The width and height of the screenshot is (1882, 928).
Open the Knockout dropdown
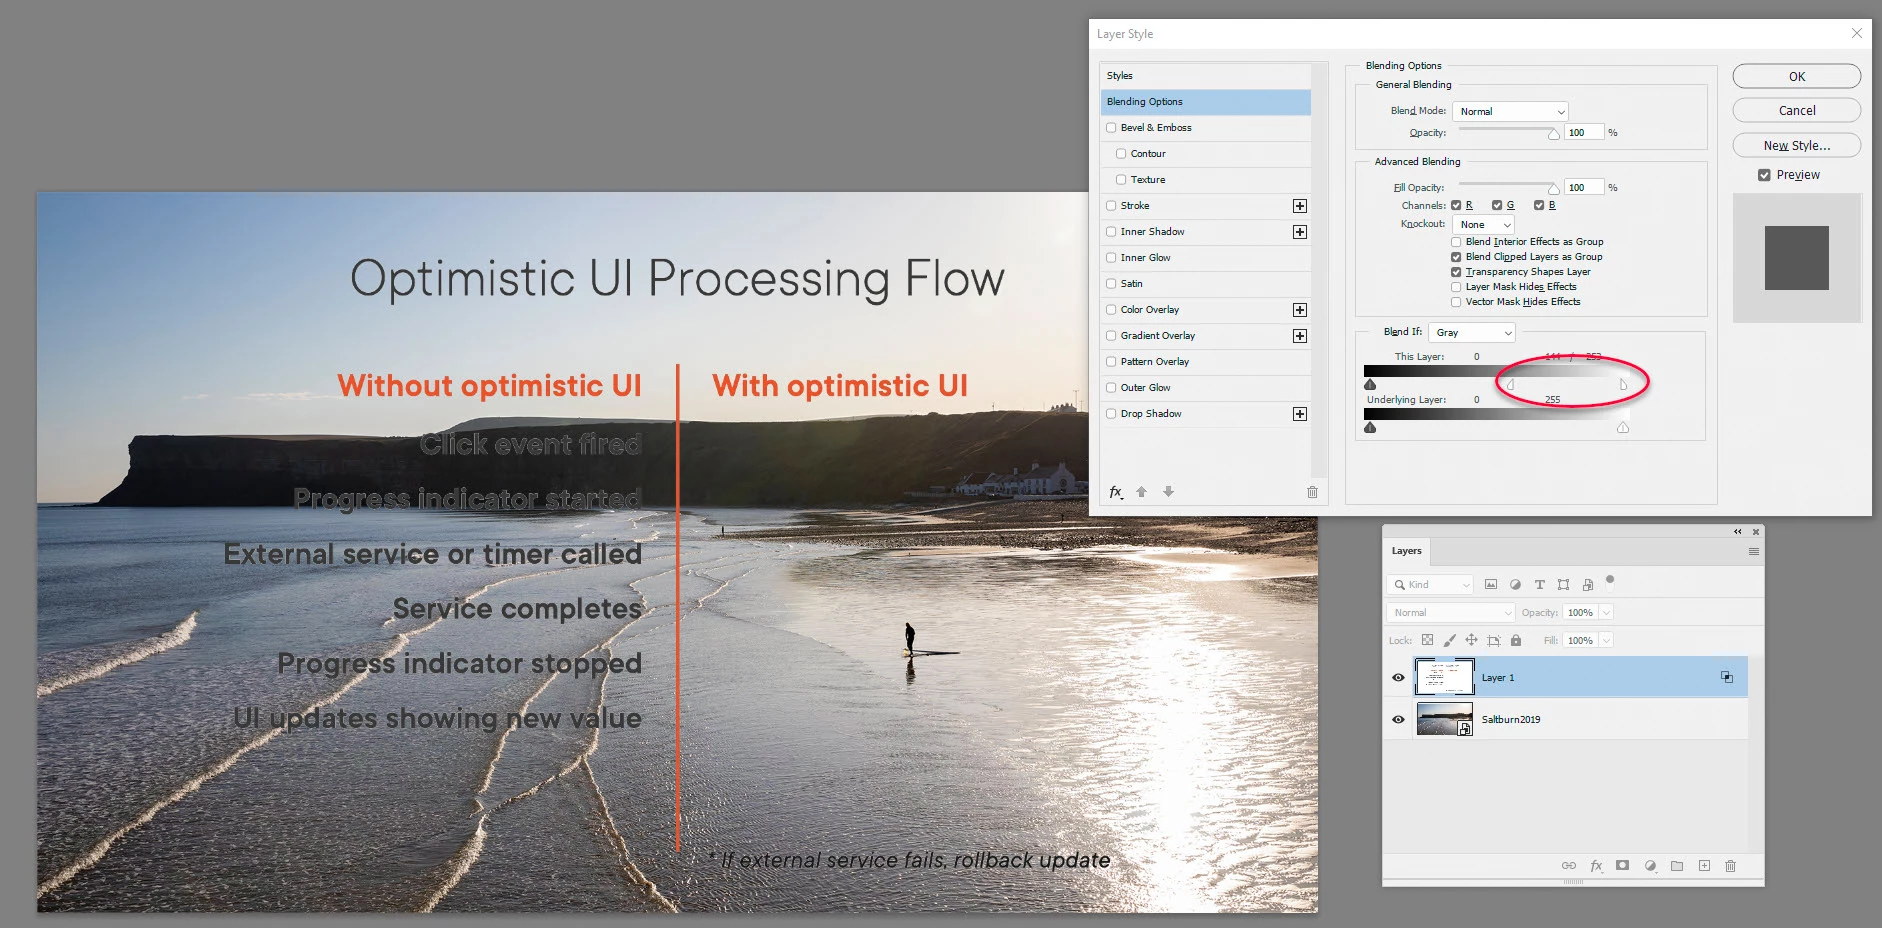[x=1484, y=225]
